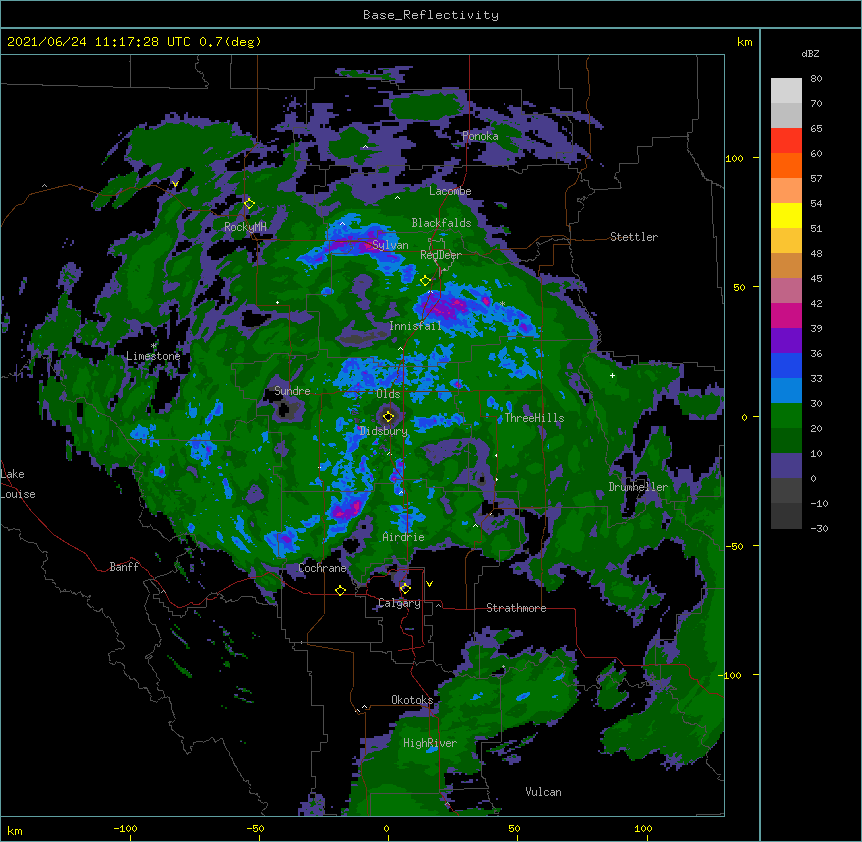Click the km label at bottom-left corner
The image size is (862, 842).
(x=15, y=830)
